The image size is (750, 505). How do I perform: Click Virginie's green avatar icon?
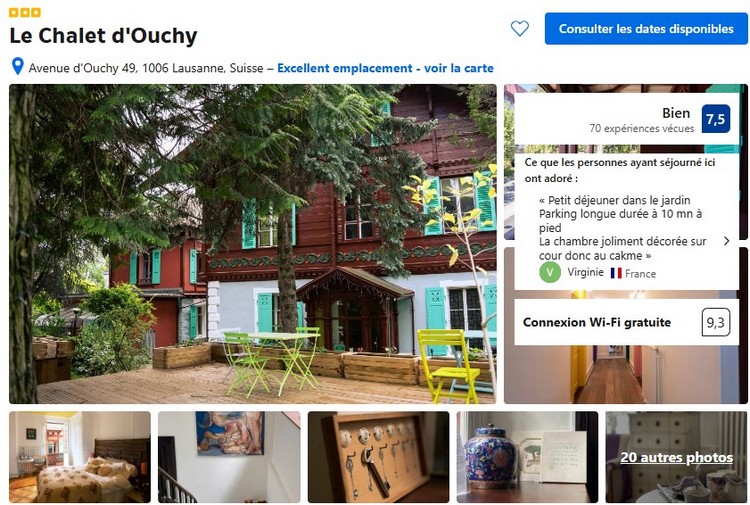[x=550, y=273]
